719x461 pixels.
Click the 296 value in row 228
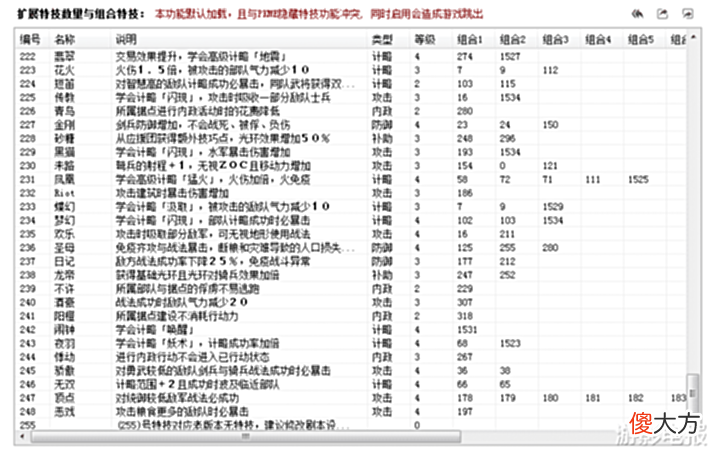[x=508, y=139]
